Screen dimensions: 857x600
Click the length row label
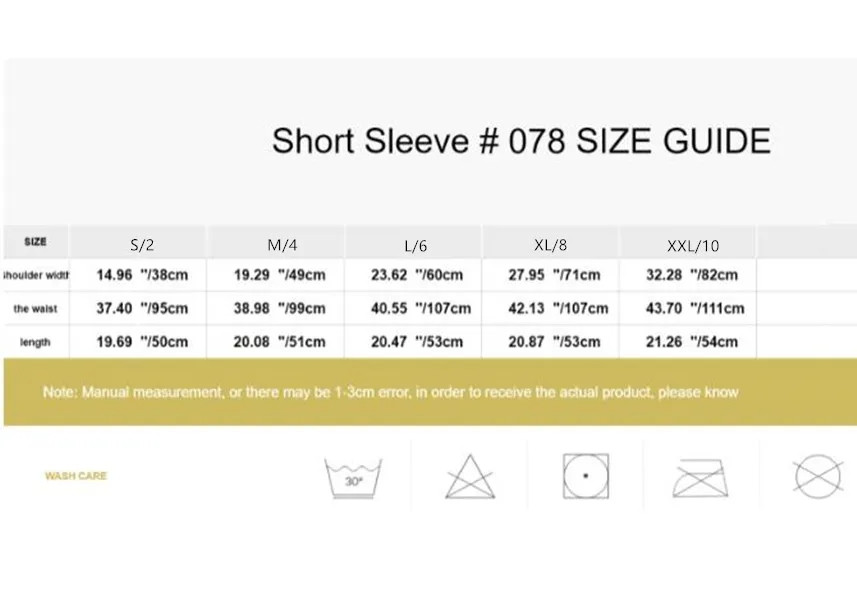click(35, 342)
